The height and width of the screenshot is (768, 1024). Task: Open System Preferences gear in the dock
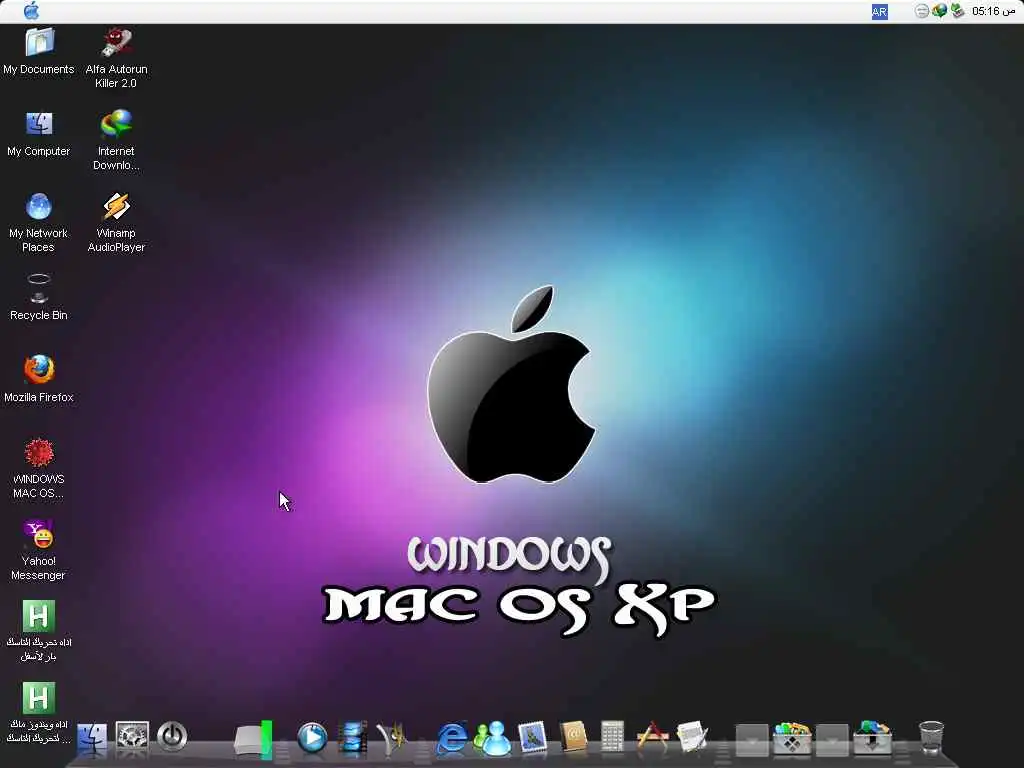(132, 737)
